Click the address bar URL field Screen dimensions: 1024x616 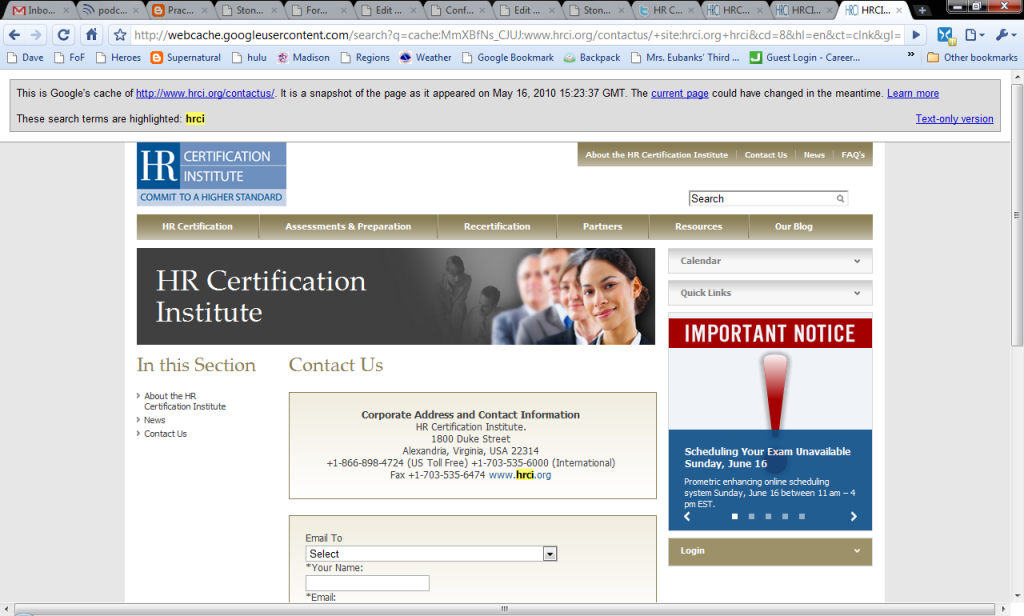[517, 35]
